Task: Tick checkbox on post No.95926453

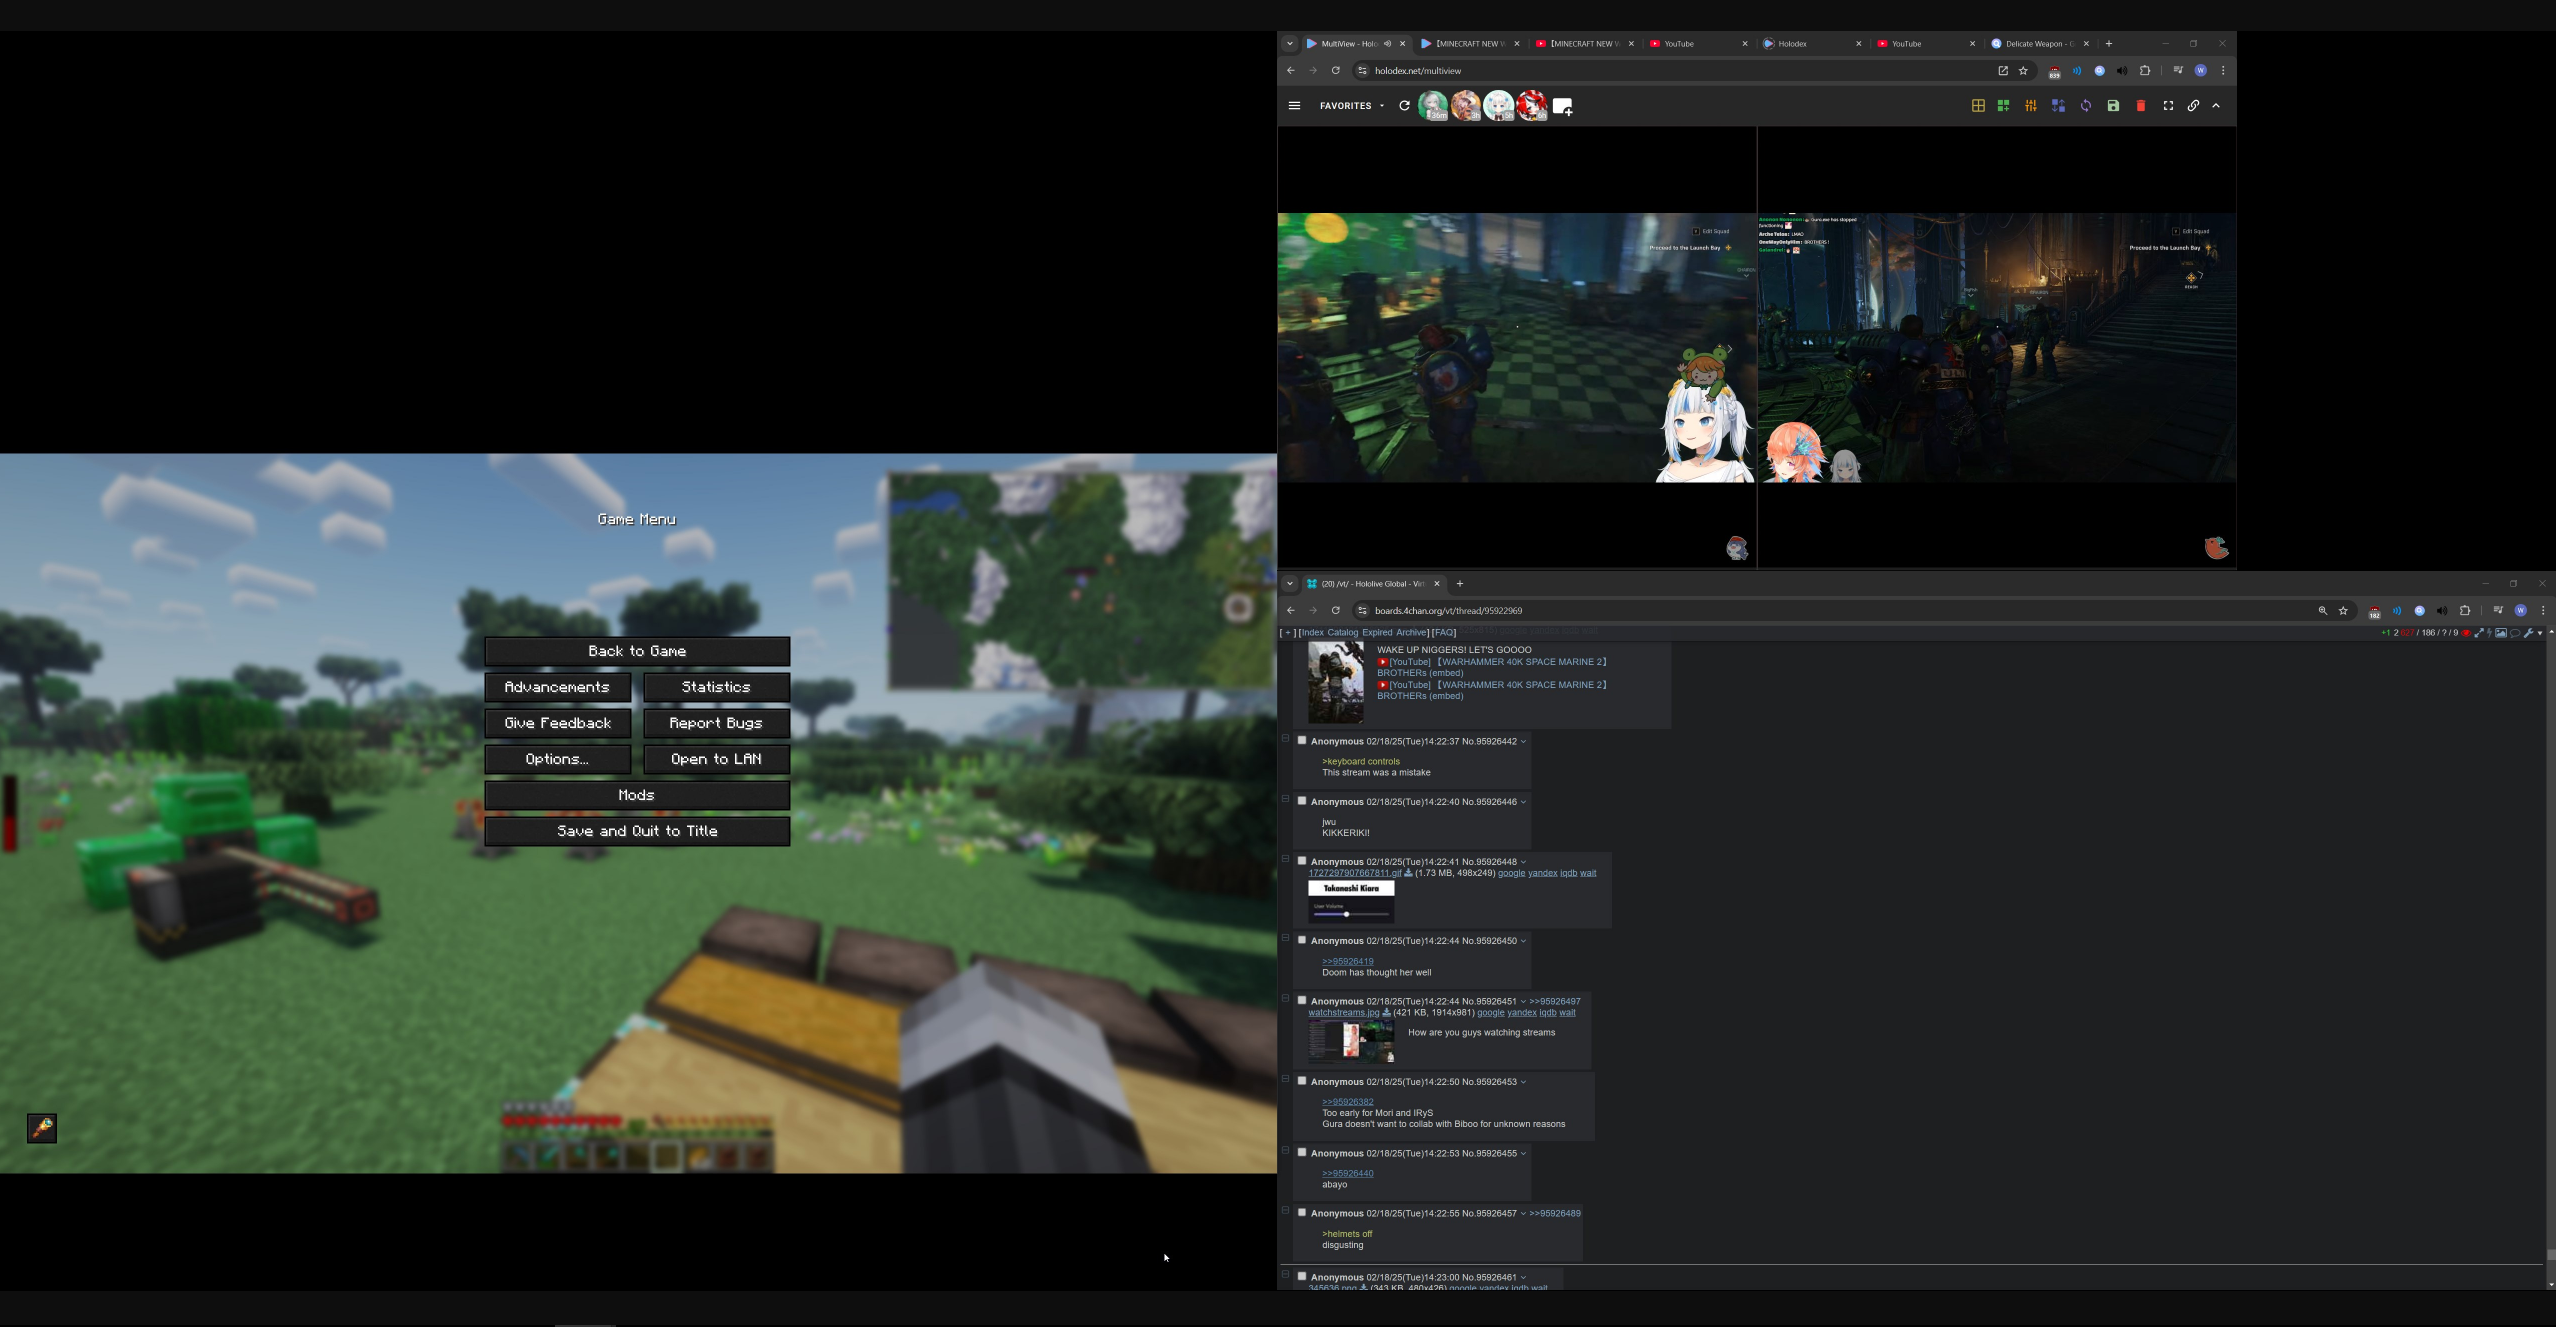Action: 1302,1081
